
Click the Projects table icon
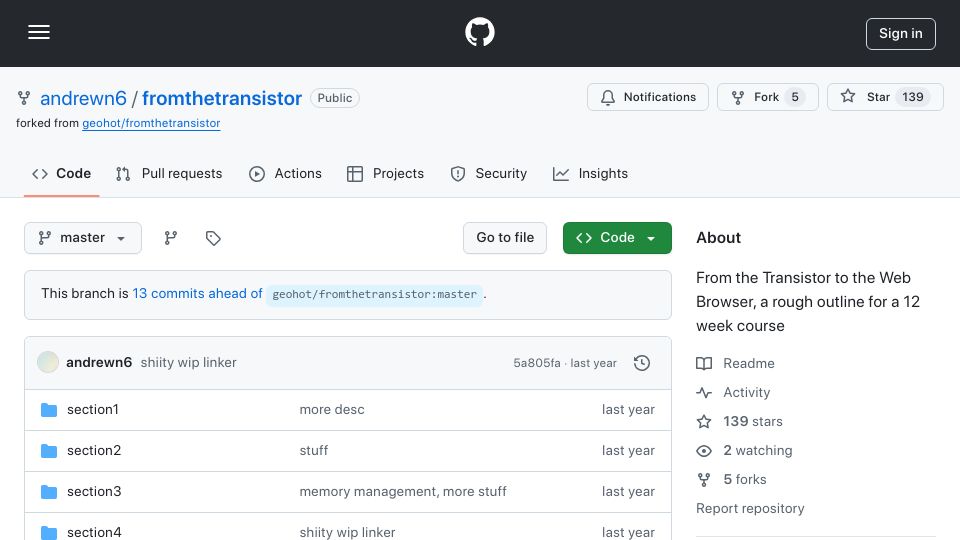click(354, 174)
